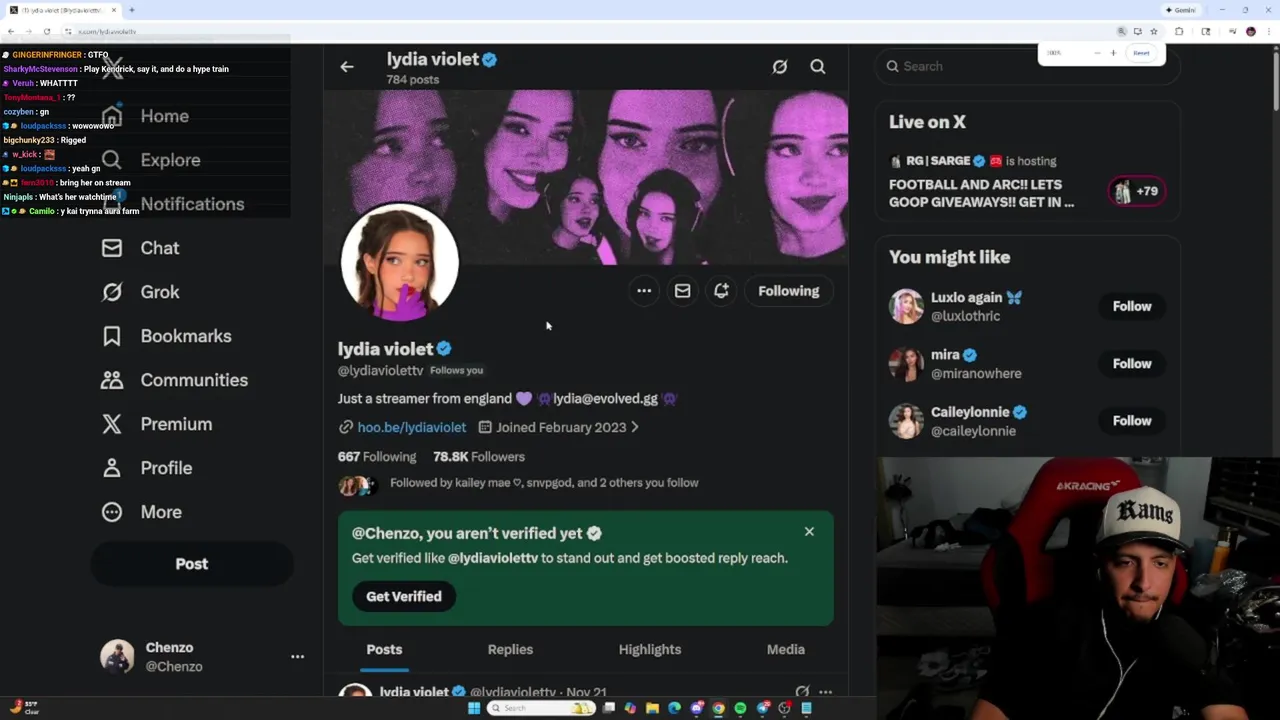Open Chrome three-dot menu

[x=1269, y=31]
